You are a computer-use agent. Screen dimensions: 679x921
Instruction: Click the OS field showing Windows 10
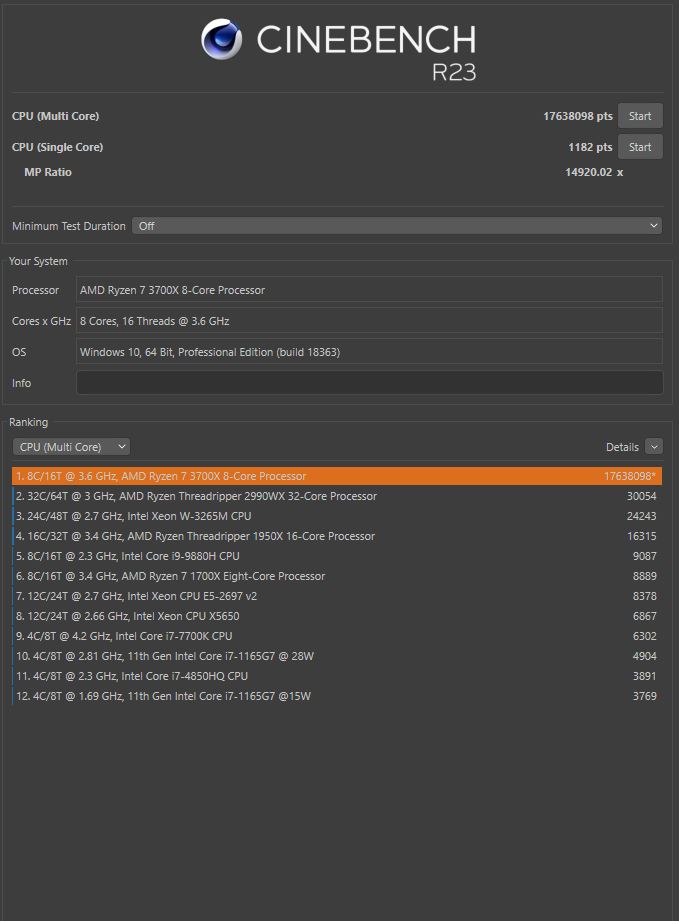[369, 352]
